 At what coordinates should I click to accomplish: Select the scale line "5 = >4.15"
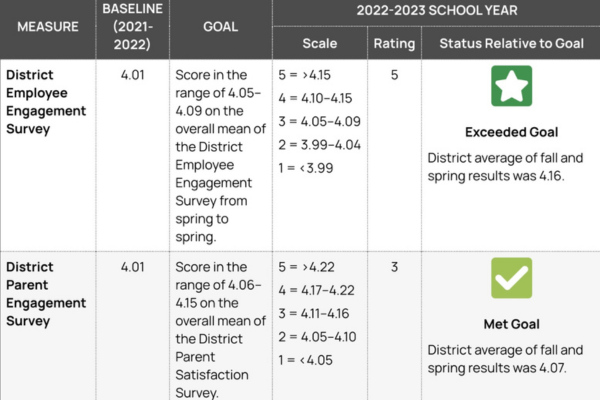coord(311,75)
